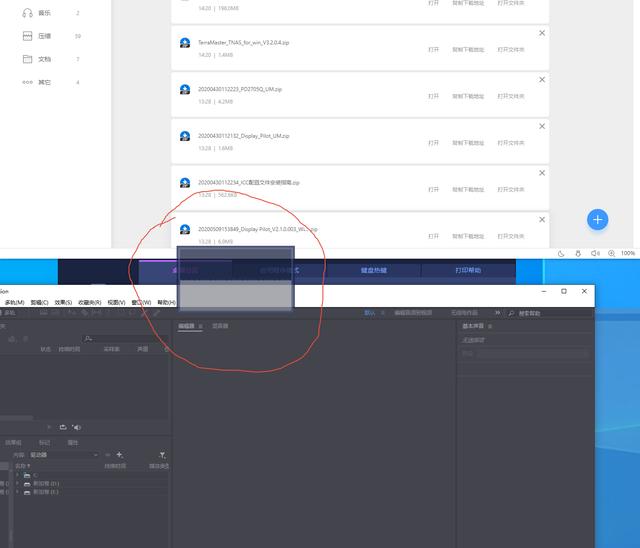The width and height of the screenshot is (640, 548).
Task: Expand the 新加卷 (D:) drive
Action: click(17, 484)
